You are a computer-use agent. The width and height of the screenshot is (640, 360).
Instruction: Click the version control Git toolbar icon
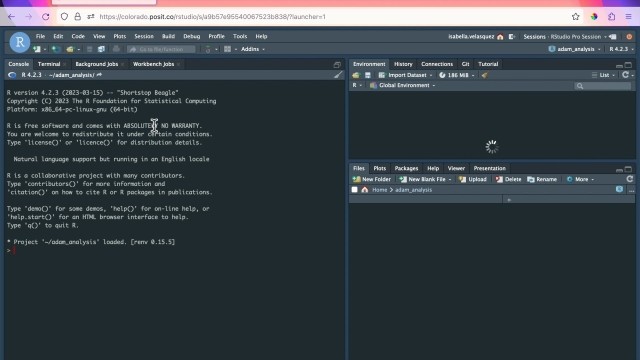(x=208, y=49)
